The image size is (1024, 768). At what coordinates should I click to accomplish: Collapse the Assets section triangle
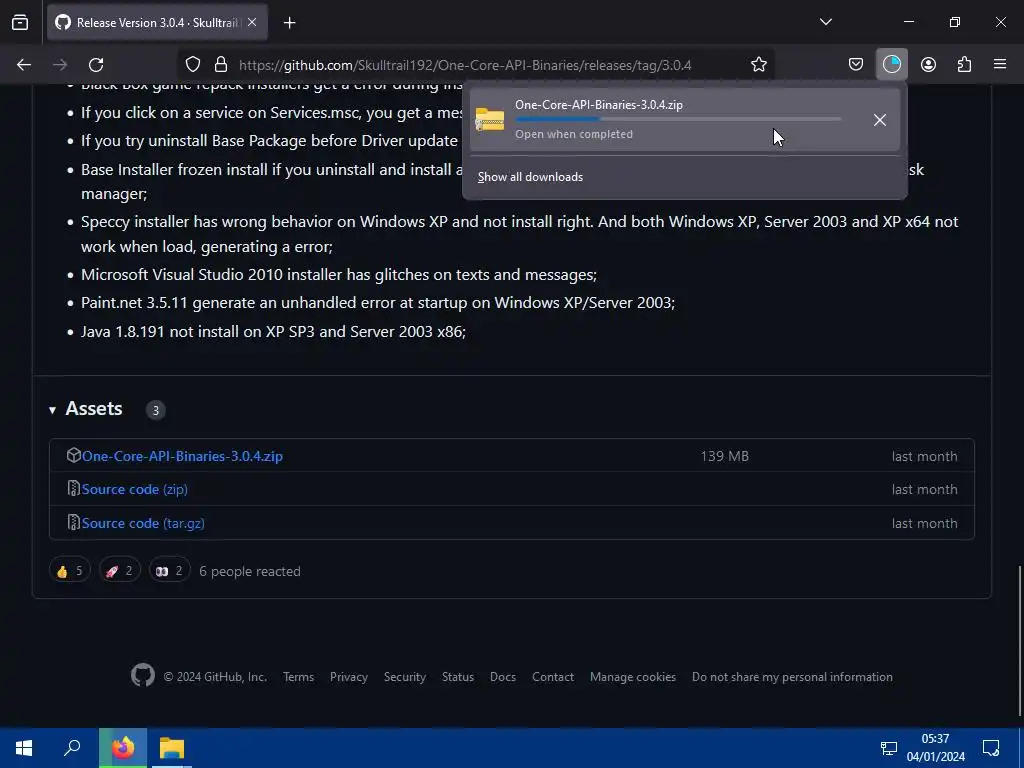coord(52,410)
